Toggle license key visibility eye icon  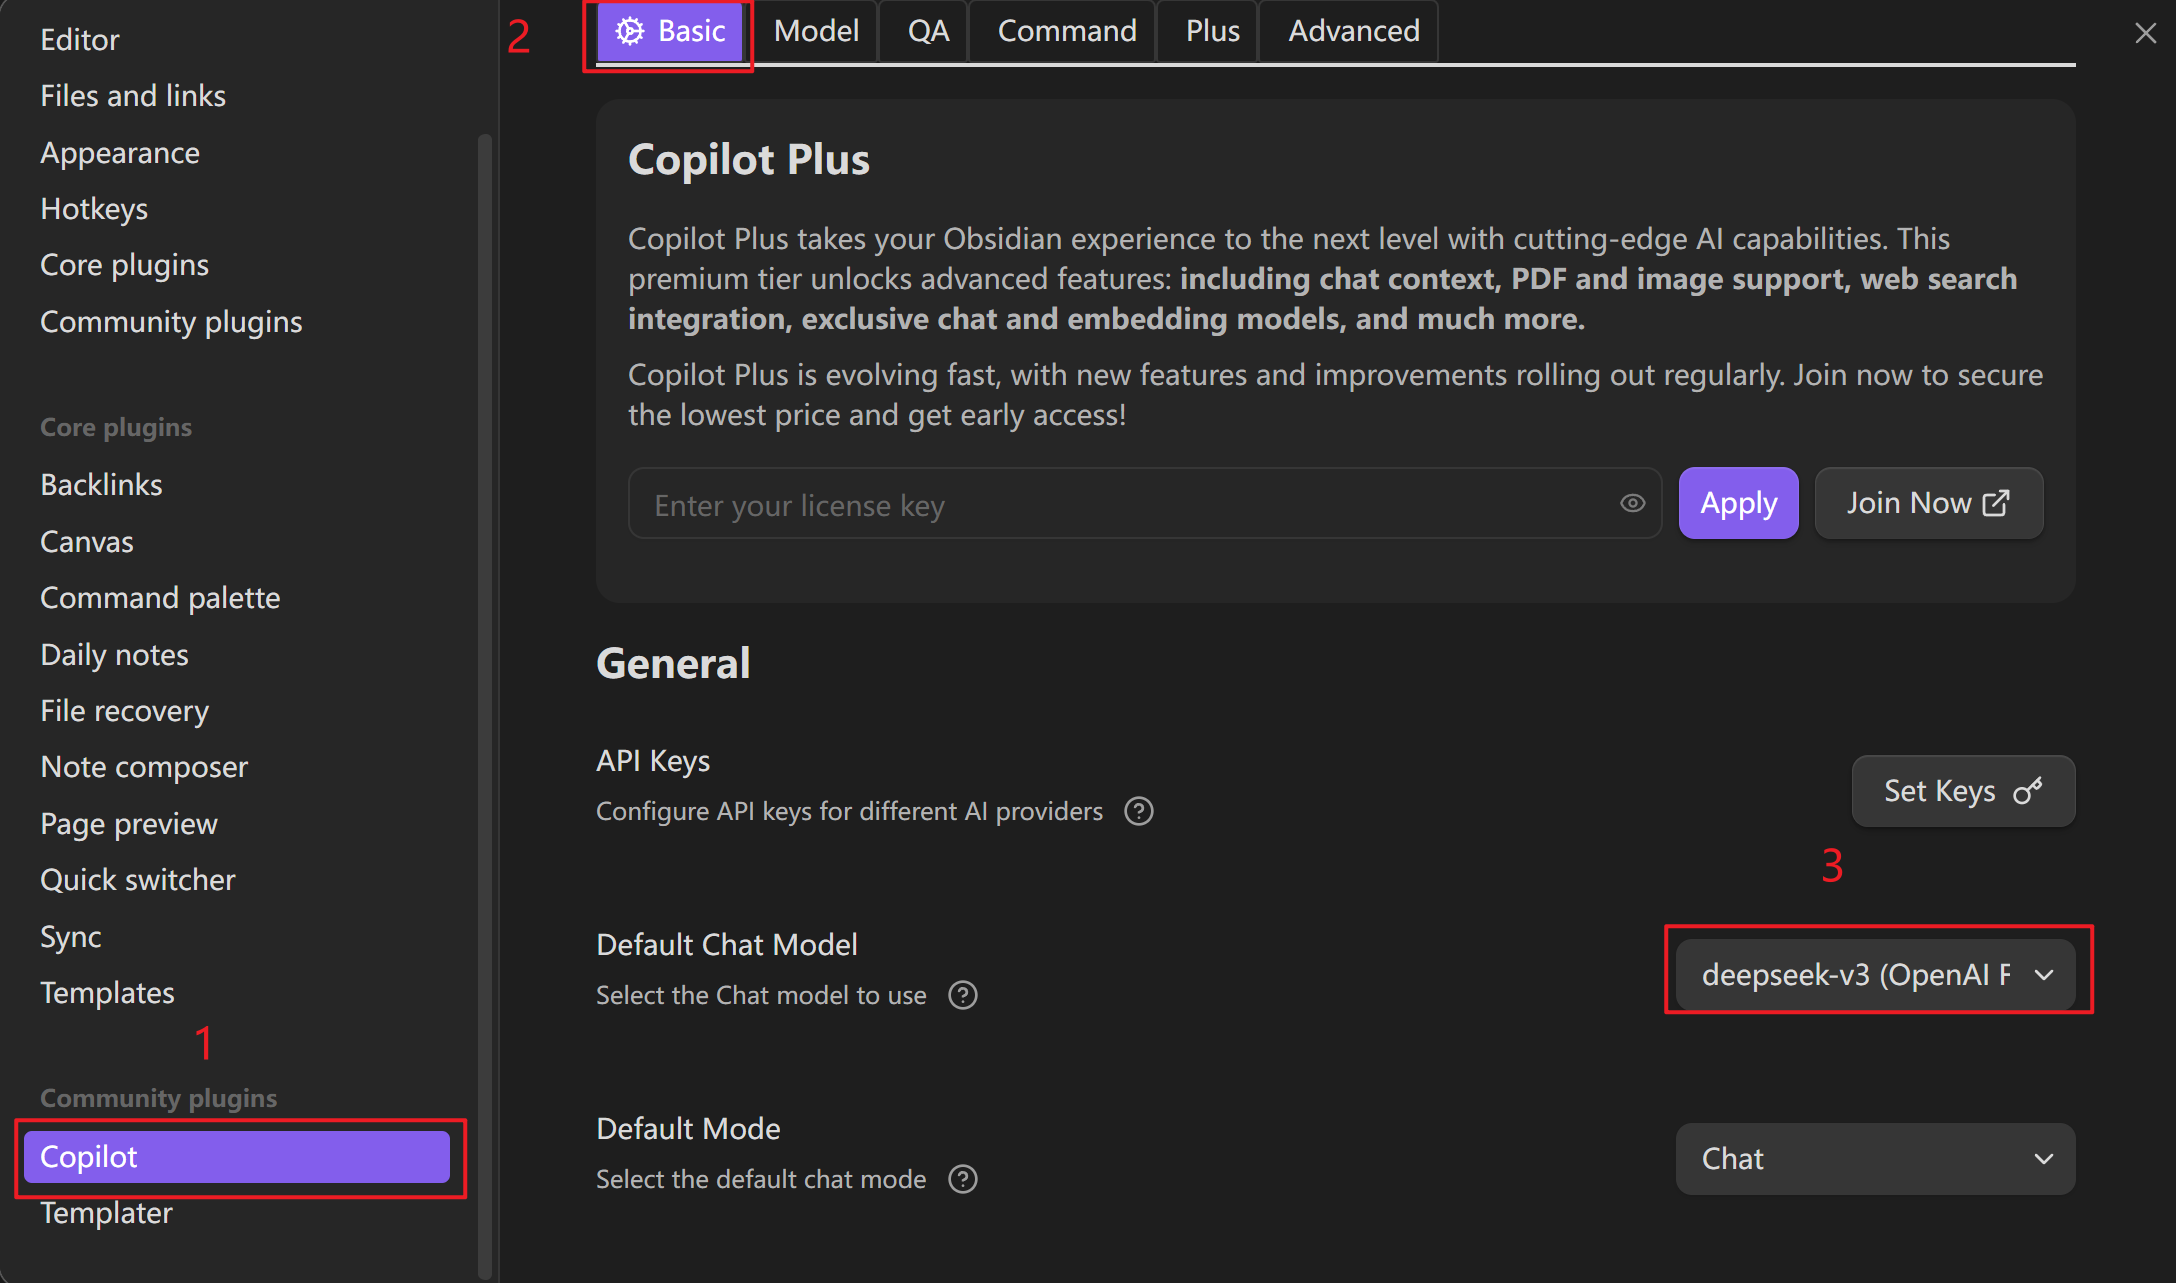[x=1632, y=503]
